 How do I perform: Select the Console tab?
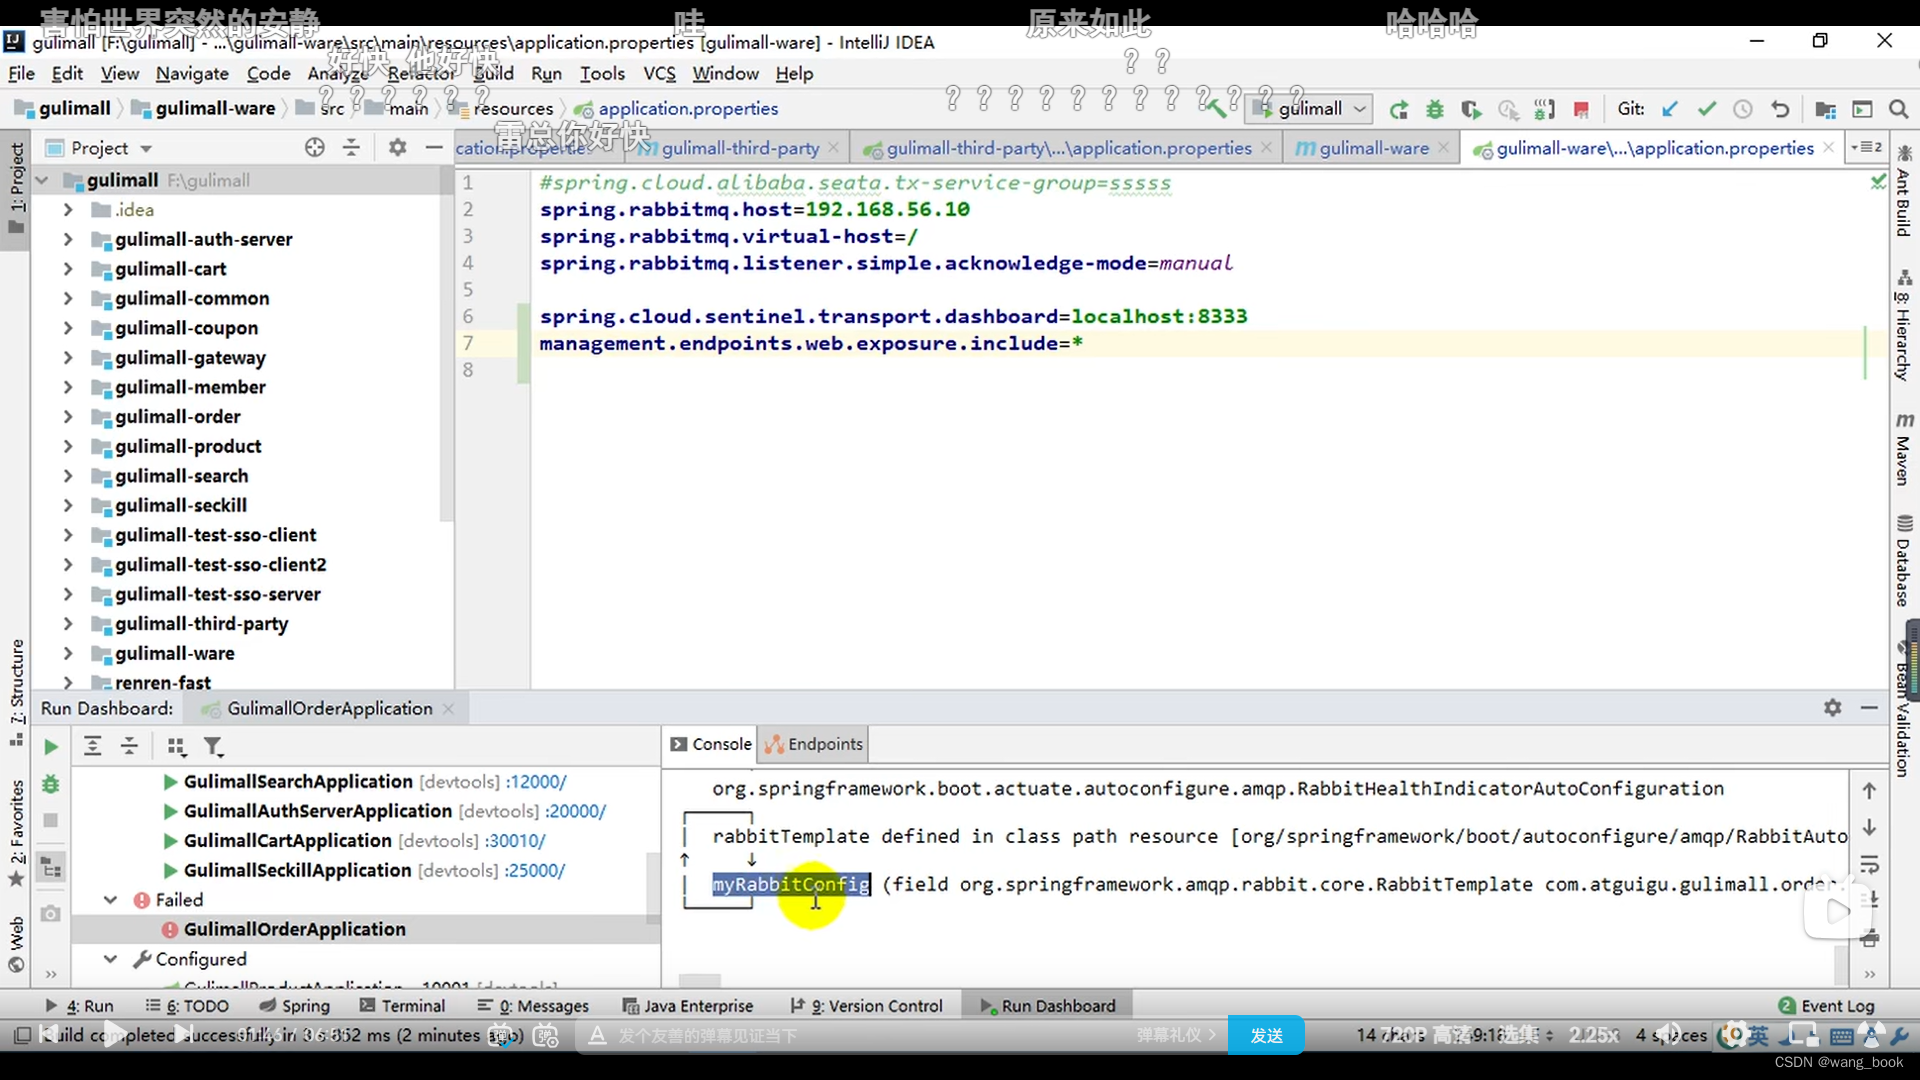click(711, 744)
